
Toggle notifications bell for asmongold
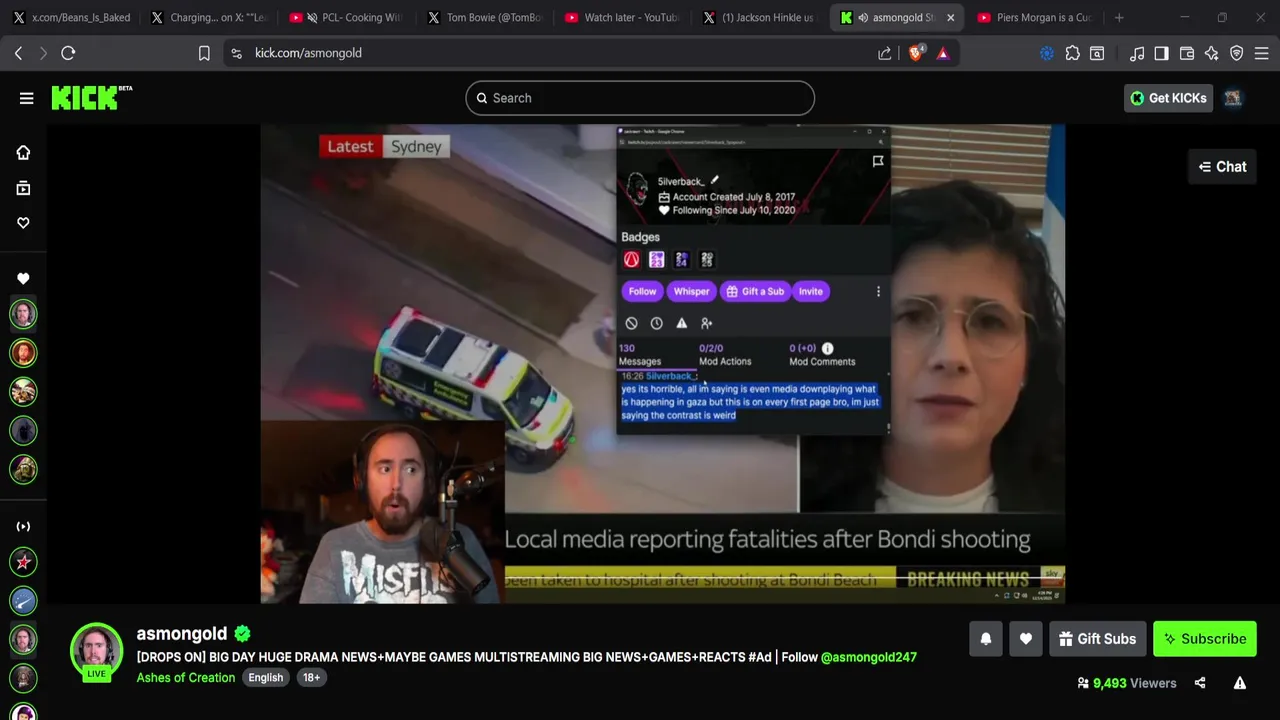tap(986, 639)
